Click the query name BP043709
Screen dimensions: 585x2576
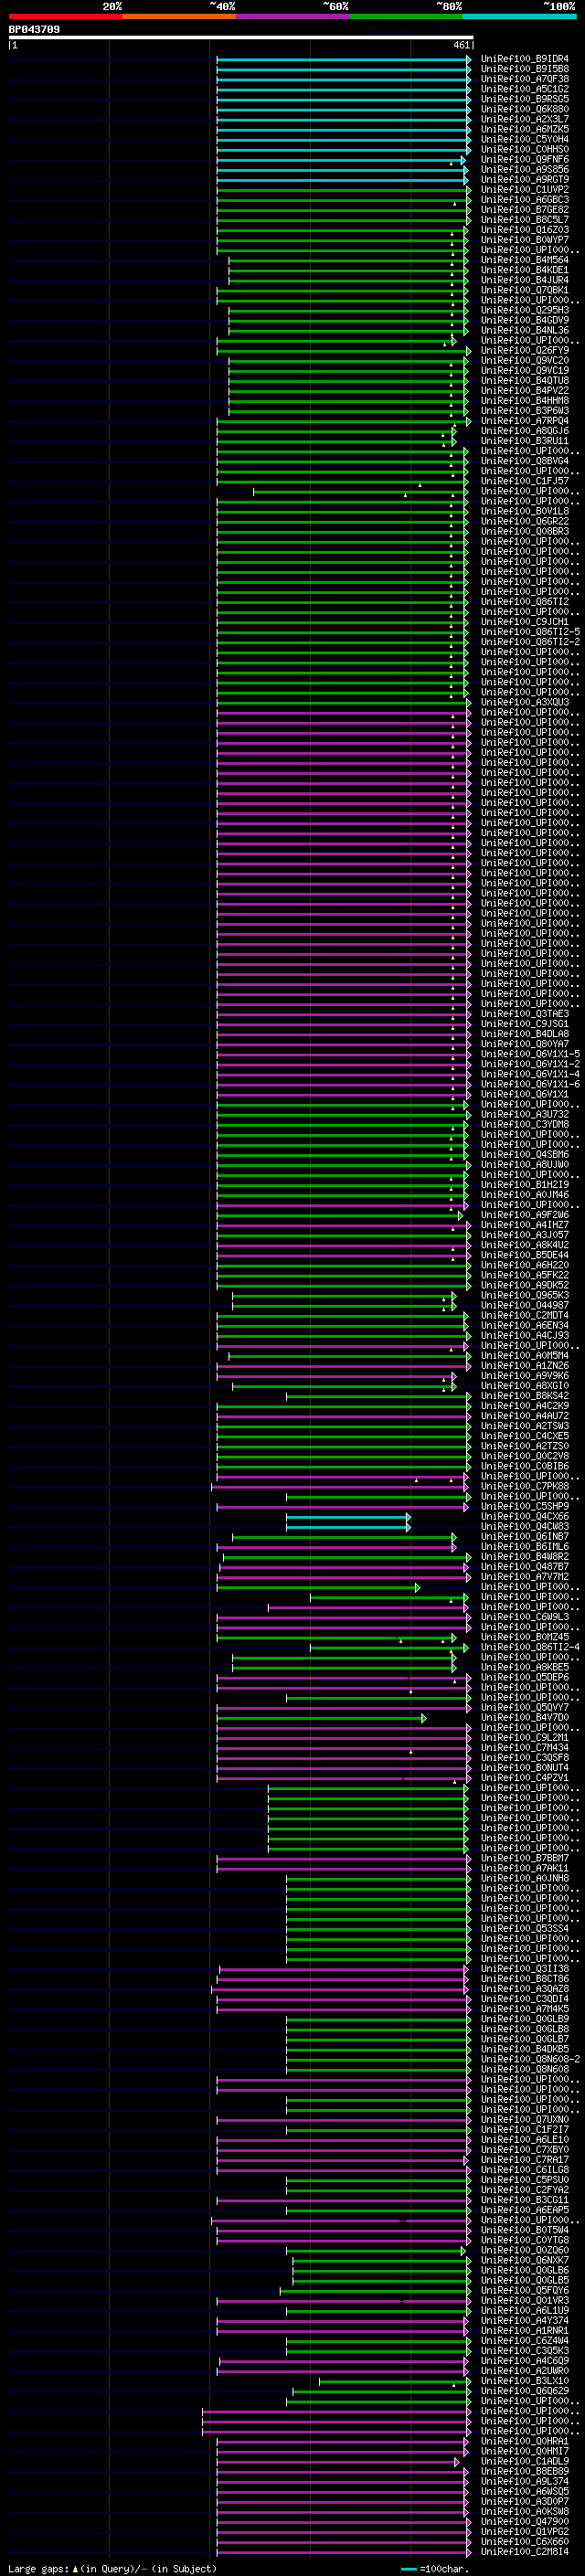pos(34,29)
